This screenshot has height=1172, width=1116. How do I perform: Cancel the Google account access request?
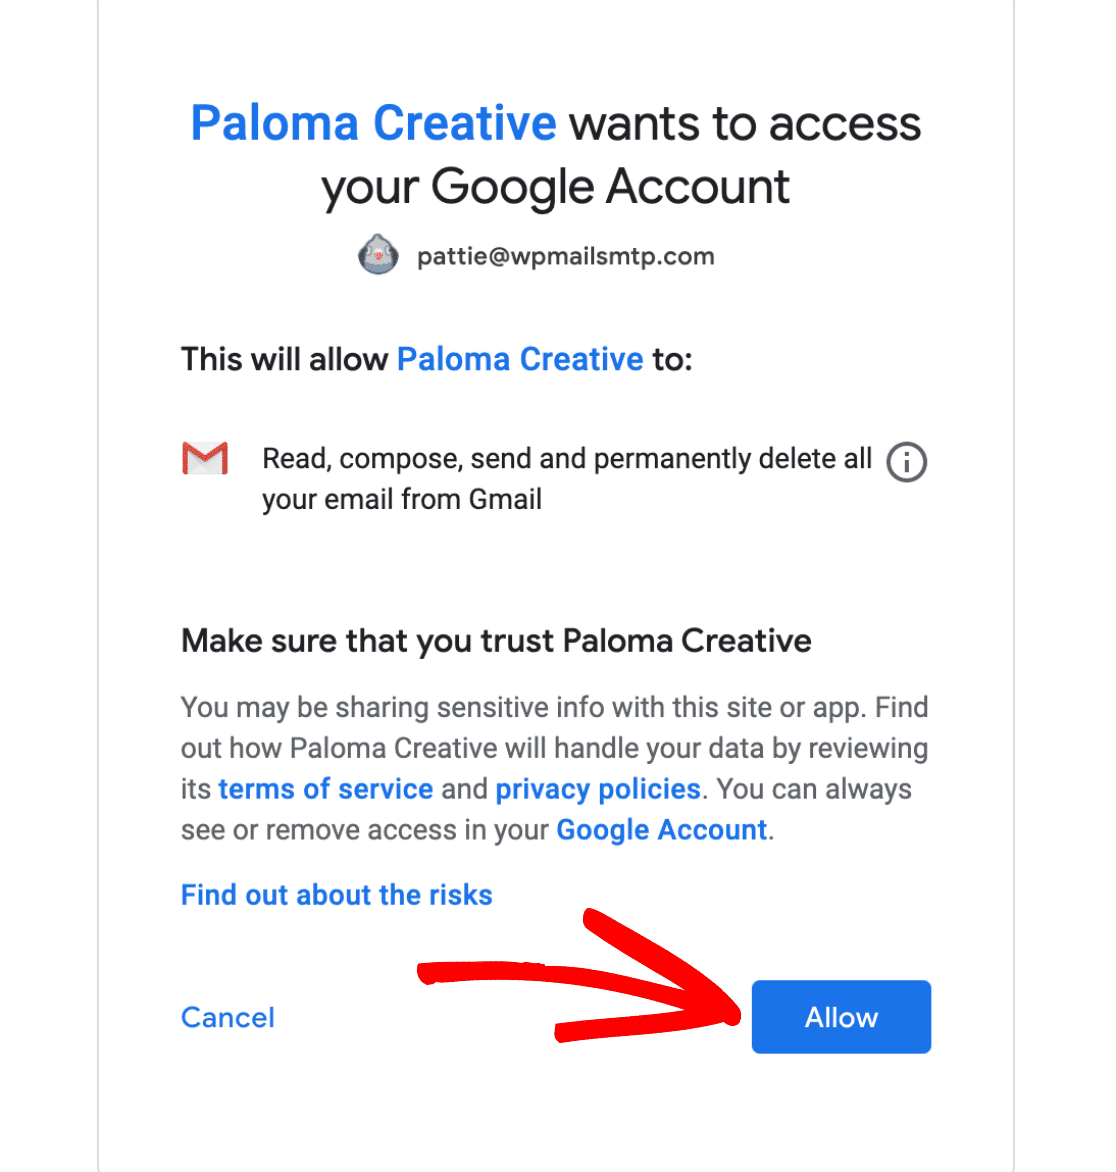click(x=228, y=1017)
